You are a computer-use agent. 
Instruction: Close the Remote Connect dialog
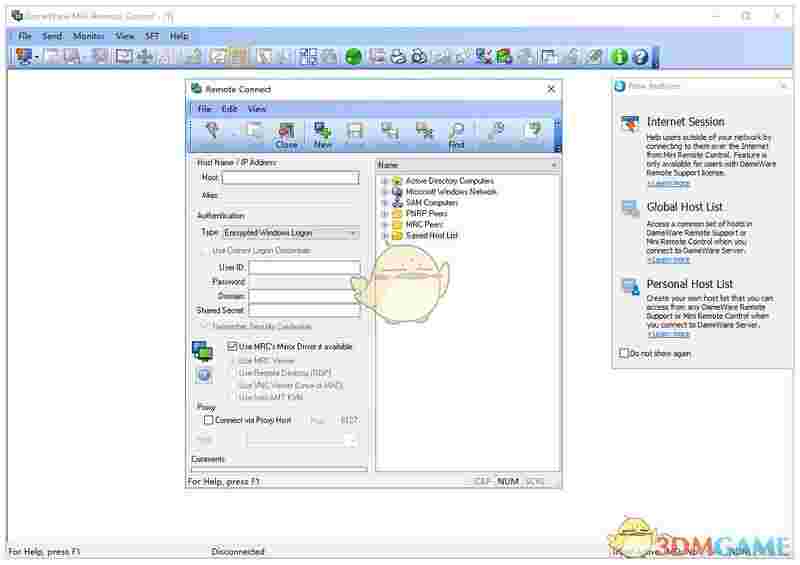[551, 89]
